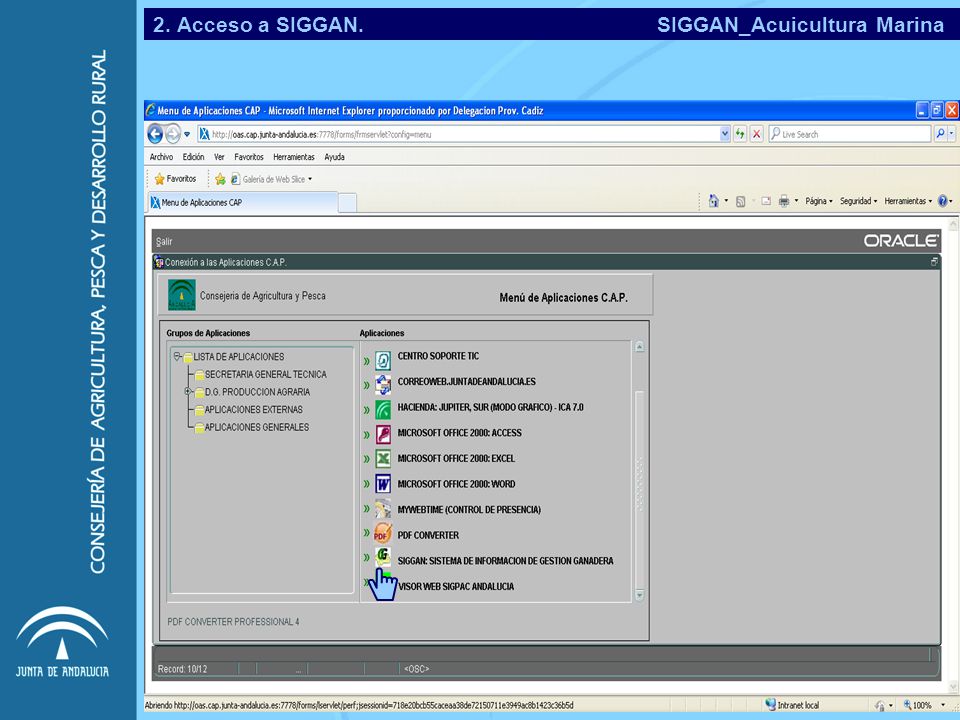Open the recent pages dropdown arrow
Screen dimensions: 960x720
pyautogui.click(x=187, y=134)
